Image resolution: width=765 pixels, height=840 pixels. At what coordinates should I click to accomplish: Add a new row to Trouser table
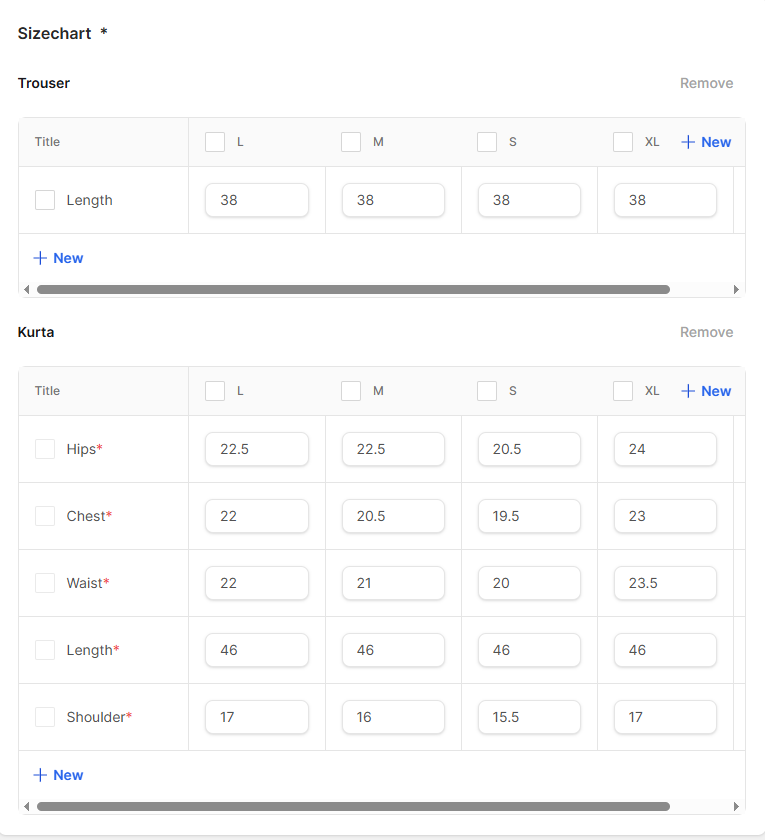pyautogui.click(x=58, y=258)
